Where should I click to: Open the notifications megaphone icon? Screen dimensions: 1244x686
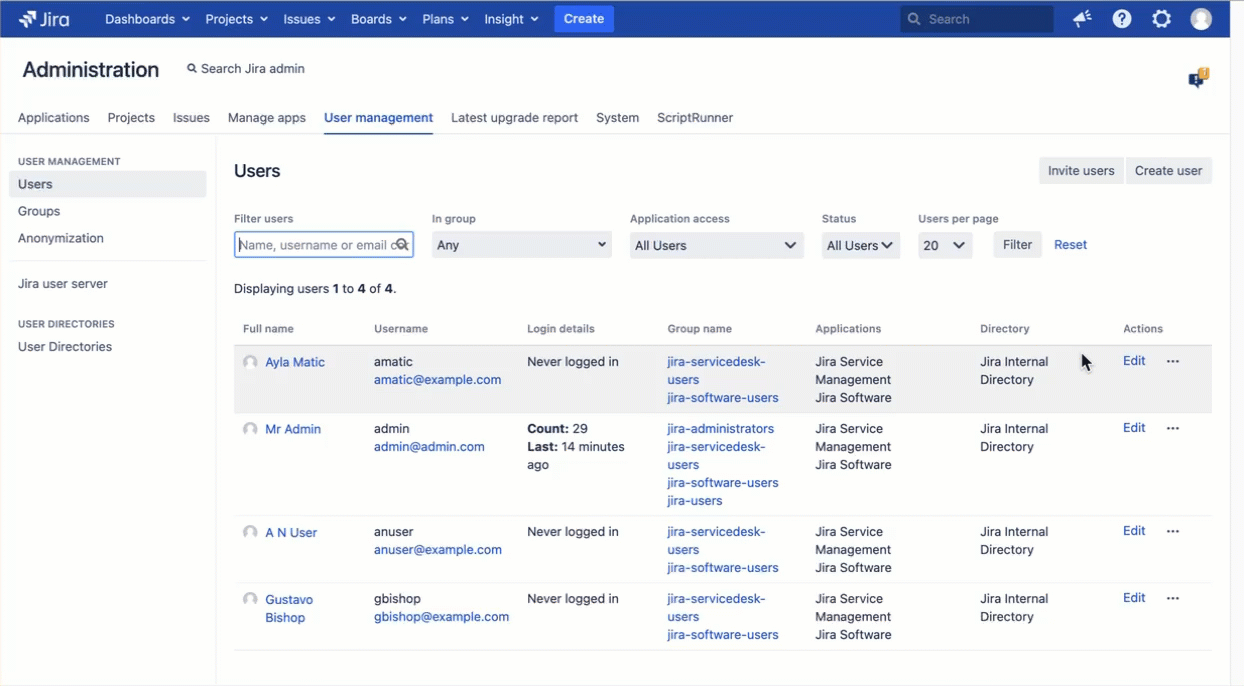1082,19
